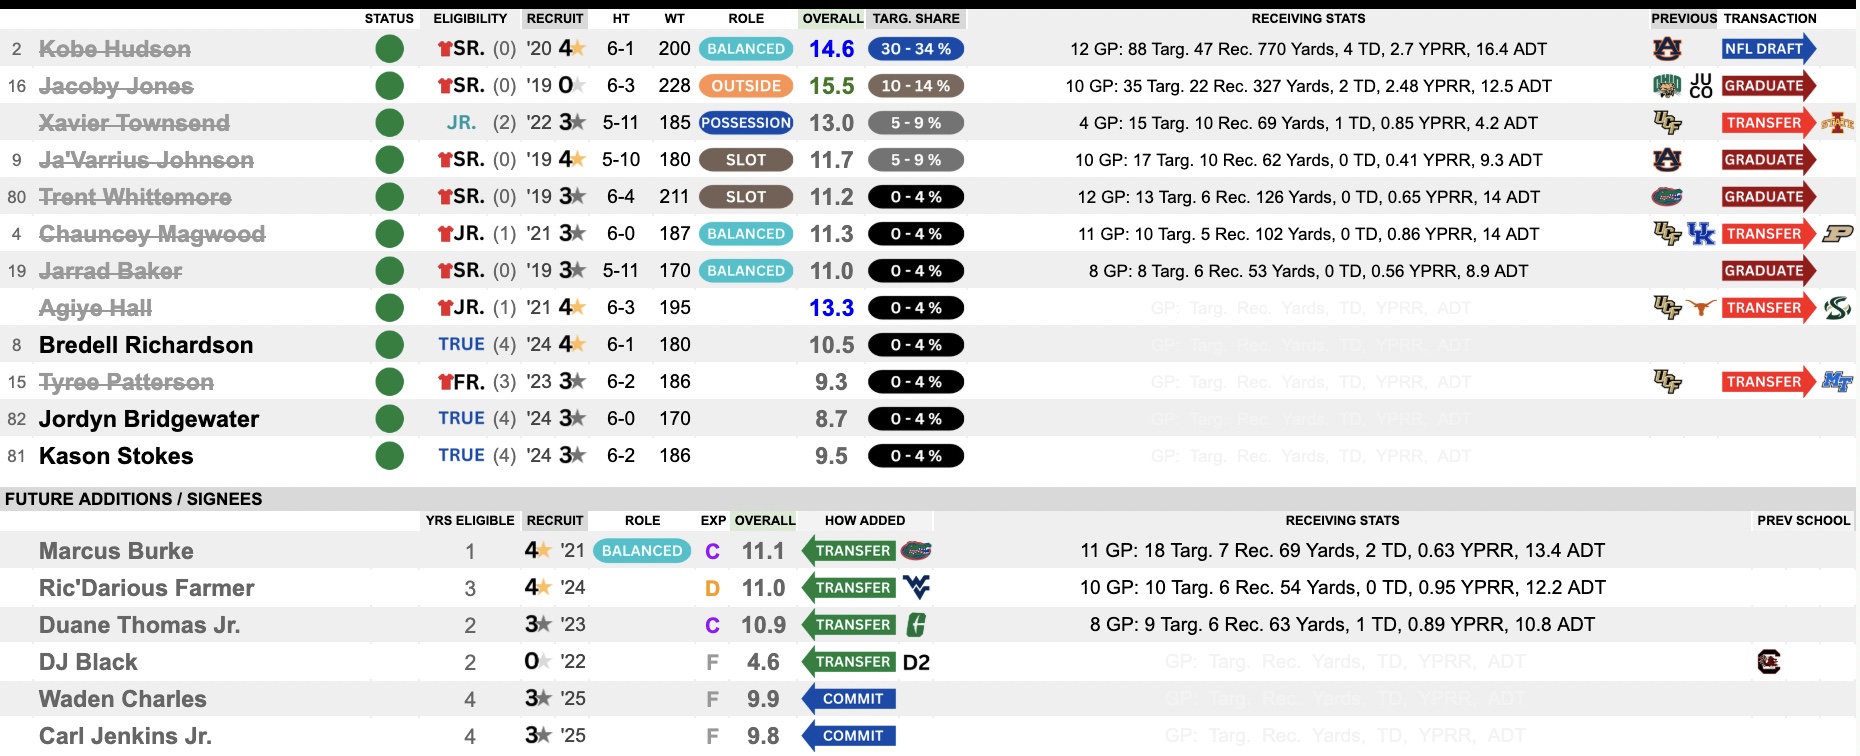Click the Texas Longhorns logo for Agiye Hall
The height and width of the screenshot is (756, 1860).
coord(1701,308)
